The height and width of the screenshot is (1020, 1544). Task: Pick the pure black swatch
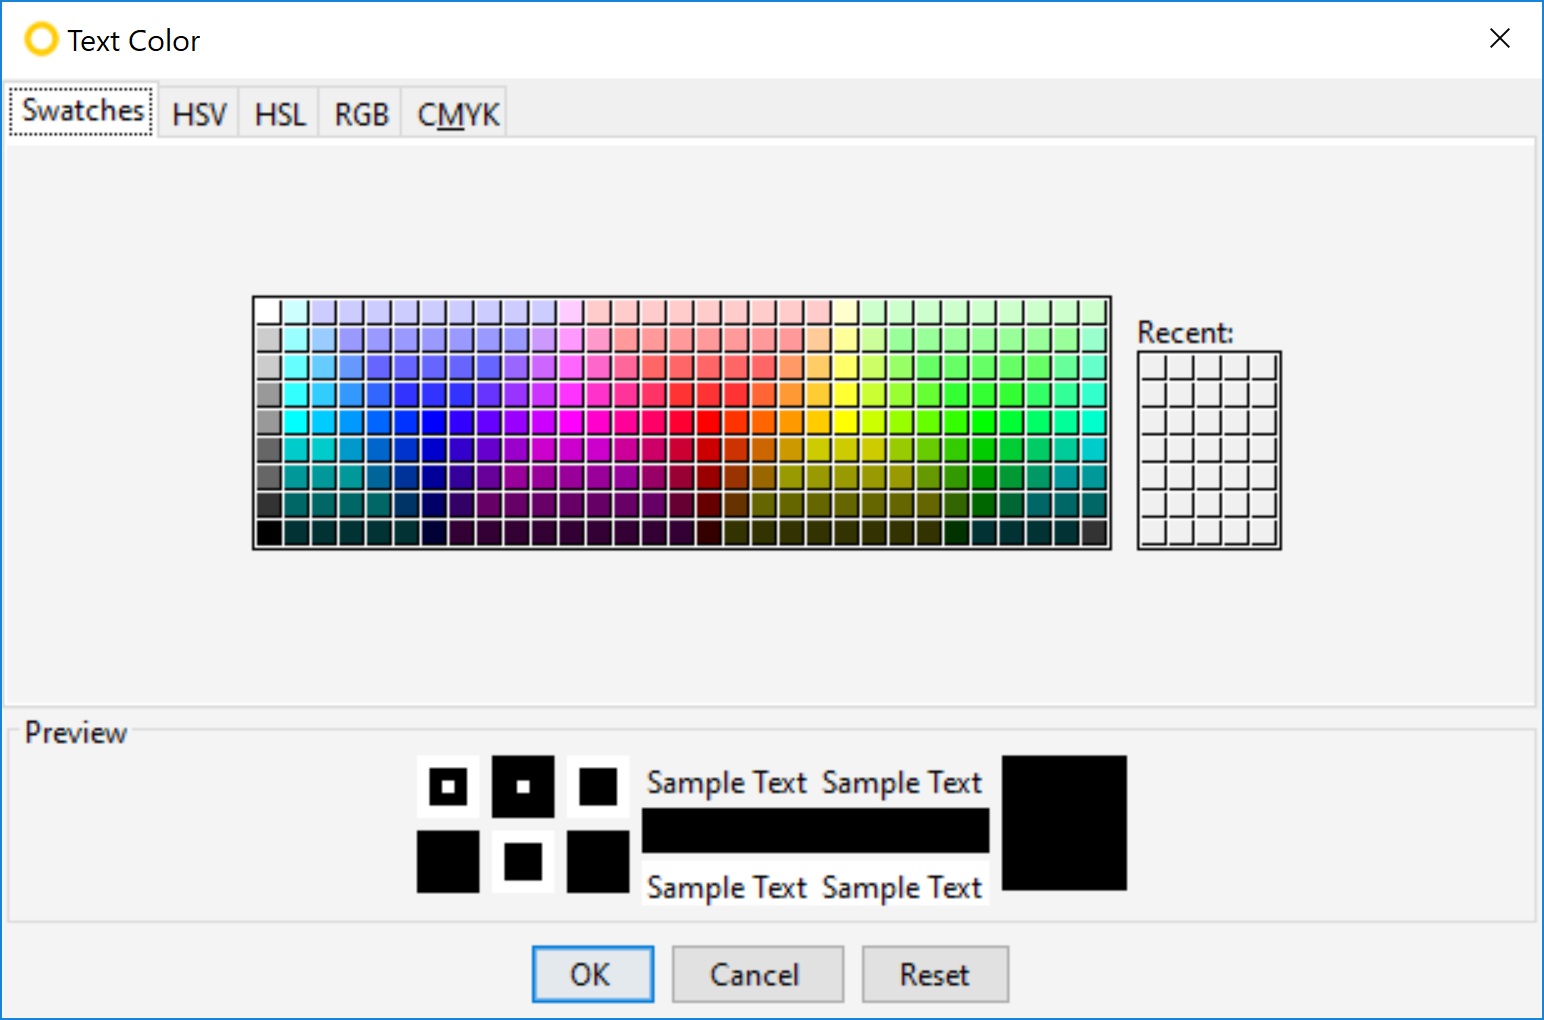(x=267, y=533)
